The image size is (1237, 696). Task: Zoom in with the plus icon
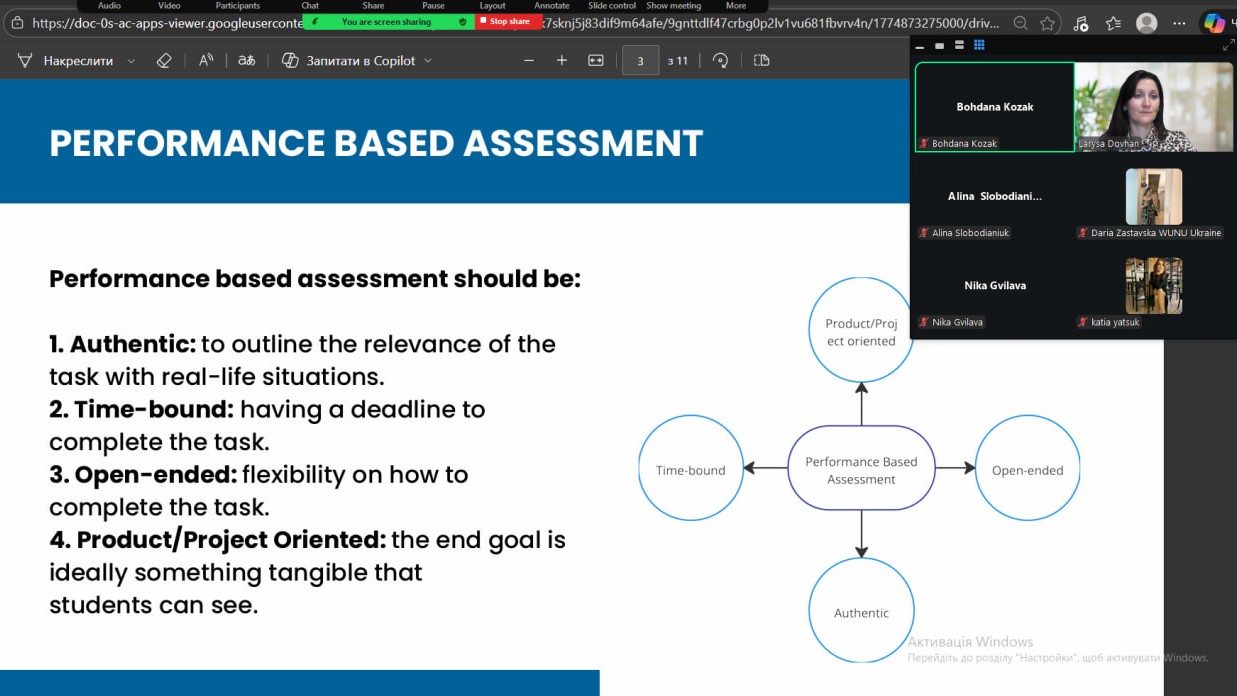click(x=562, y=60)
